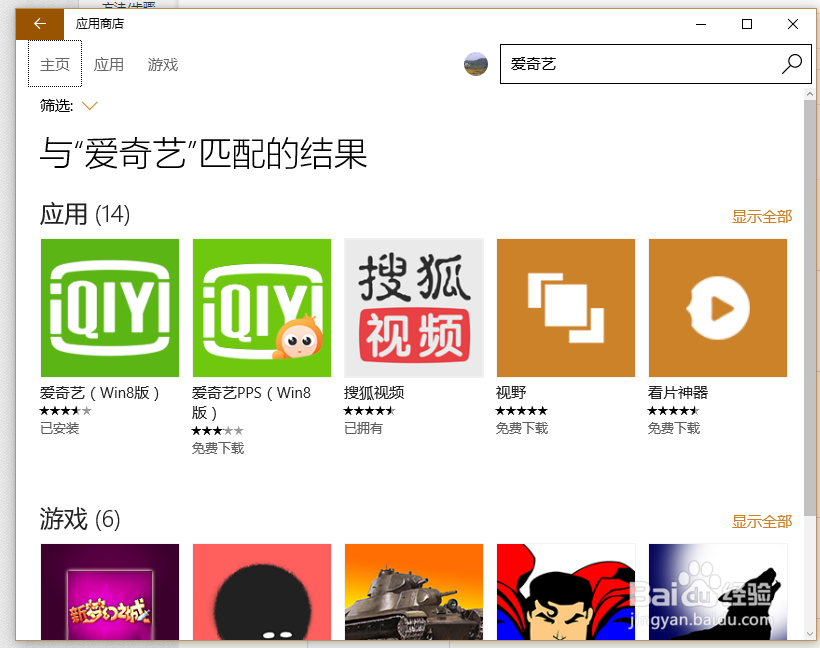Click 免费下载 under 看片神器
820x648 pixels.
point(674,428)
